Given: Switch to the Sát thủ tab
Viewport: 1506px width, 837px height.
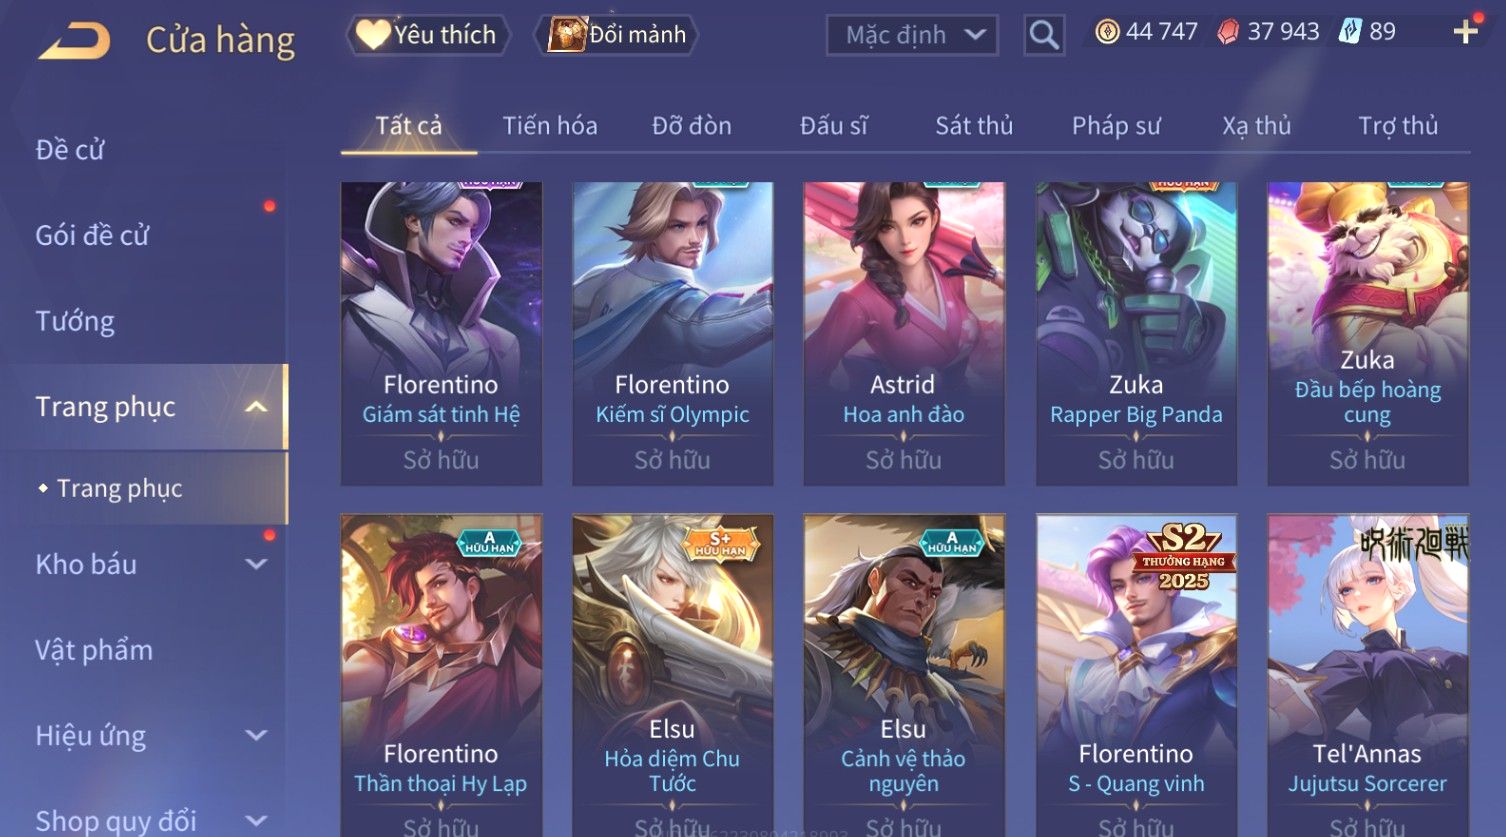Looking at the screenshot, I should [974, 126].
